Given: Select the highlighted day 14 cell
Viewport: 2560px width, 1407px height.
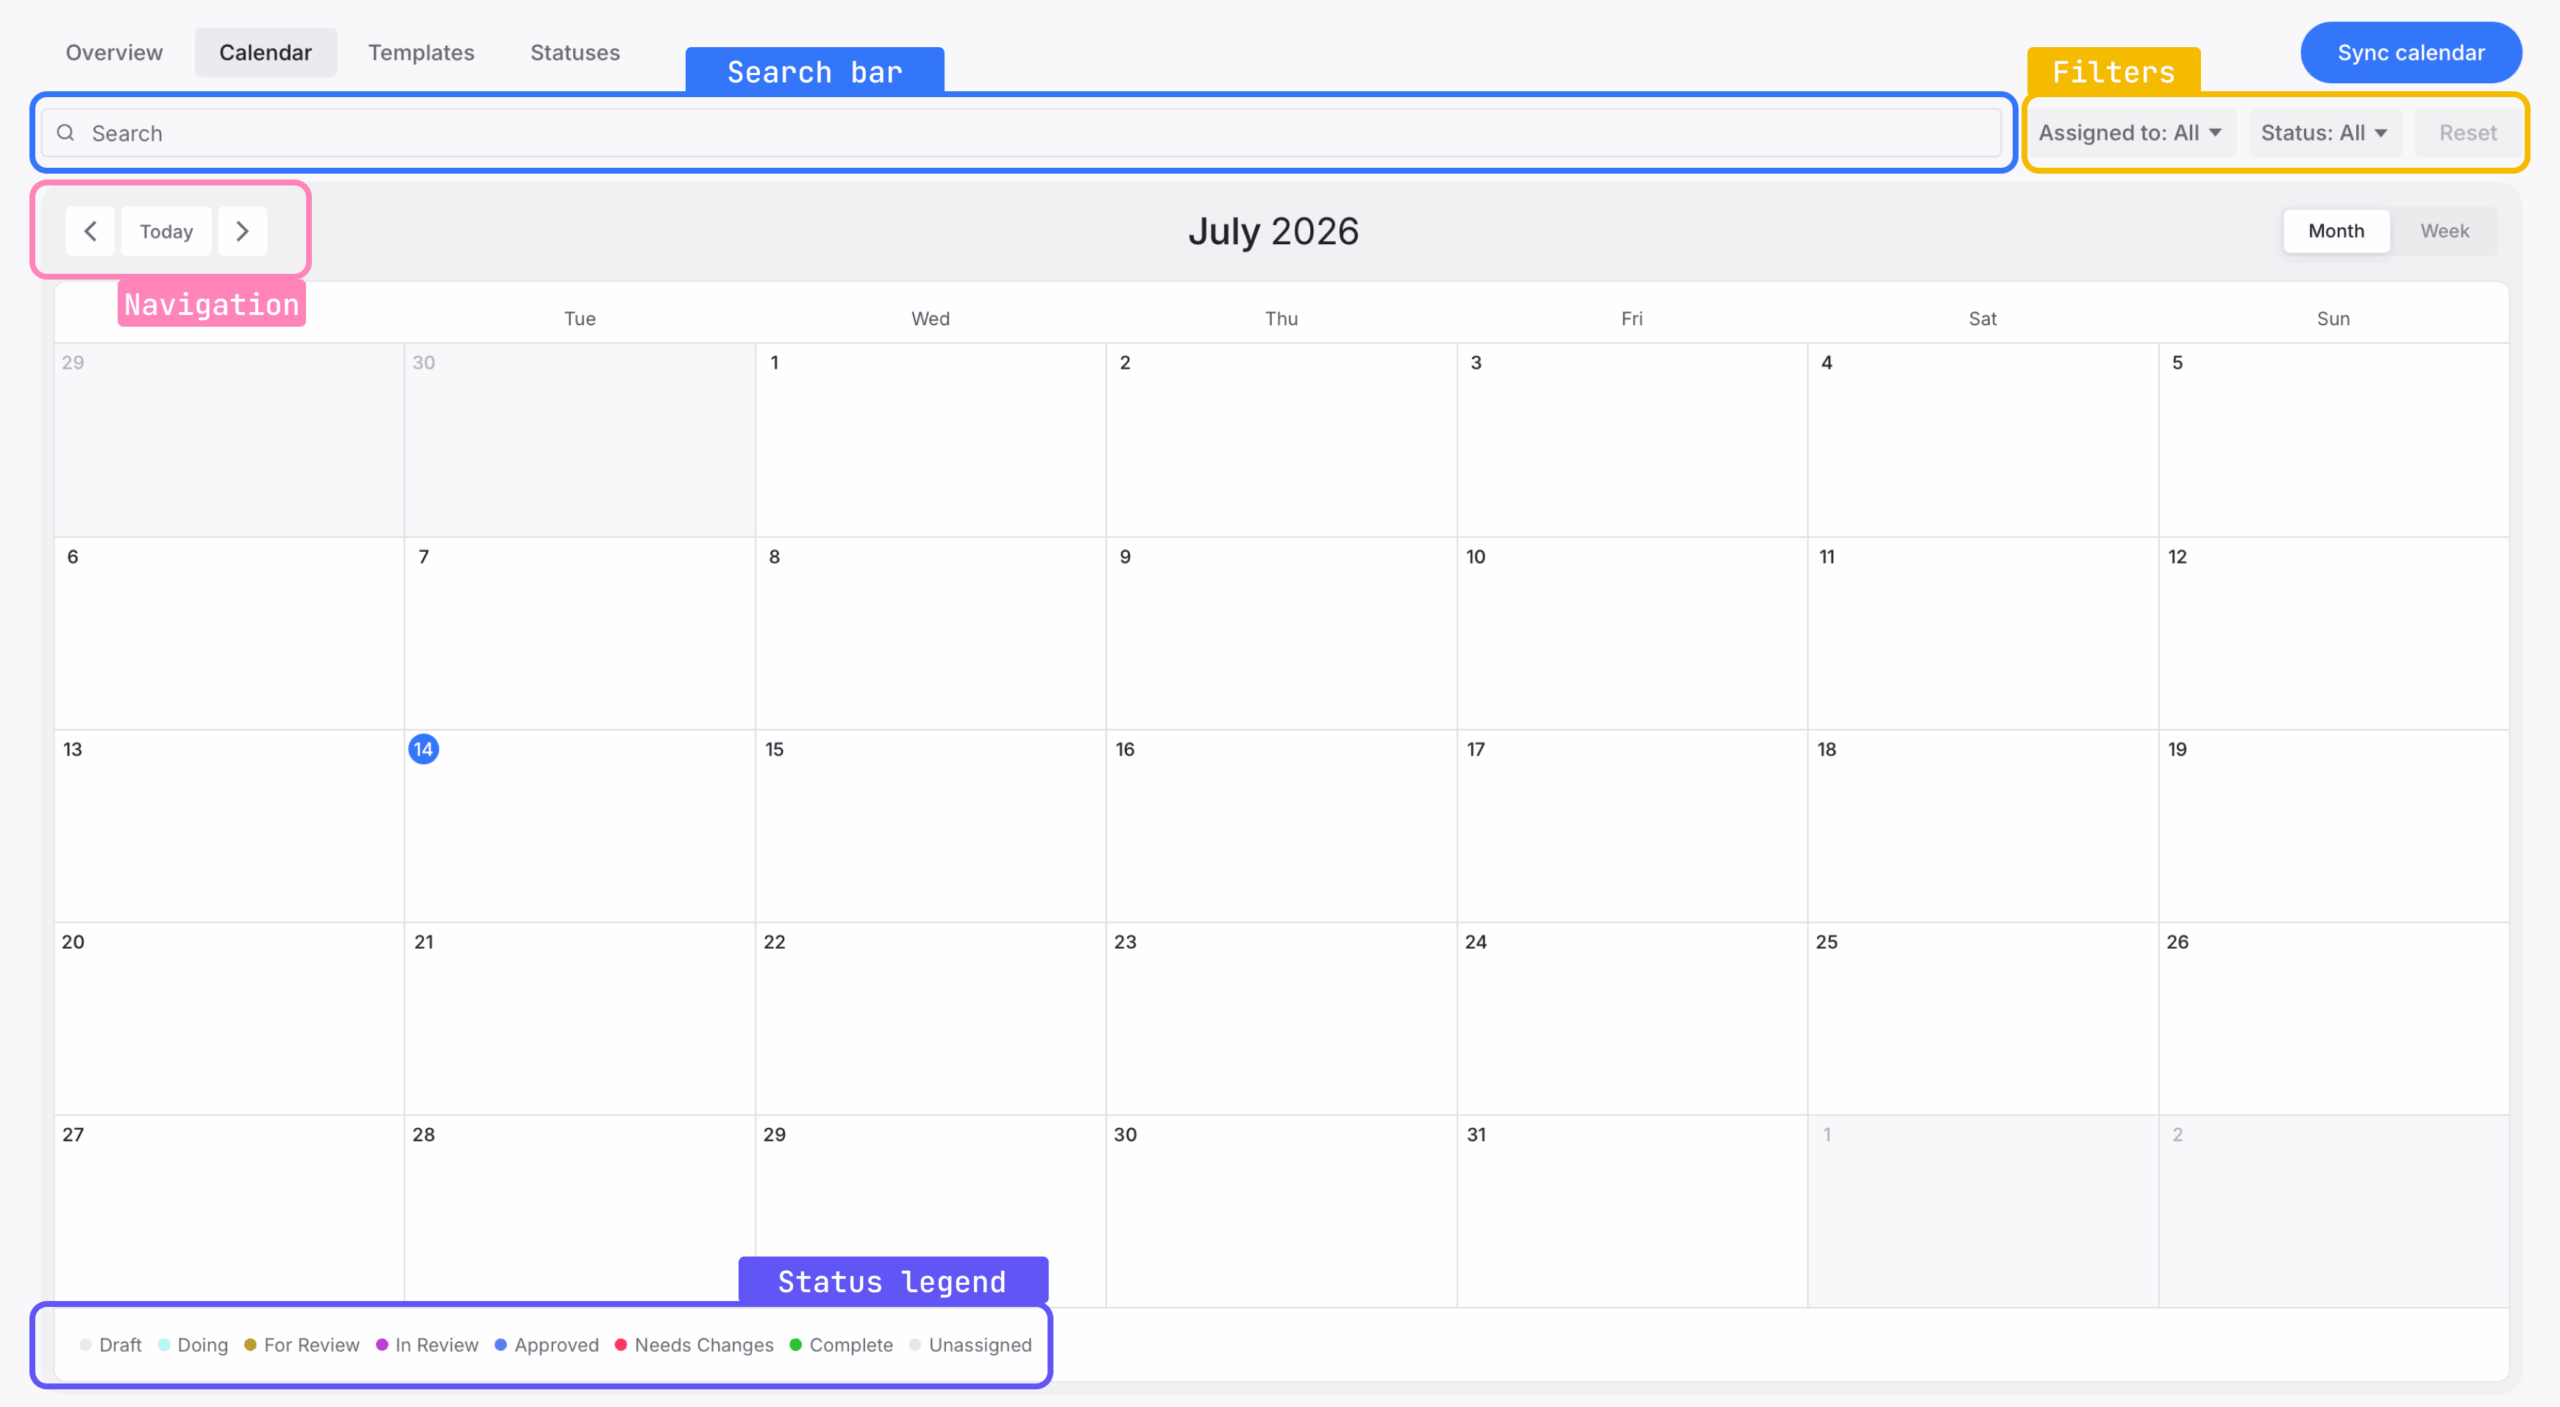Looking at the screenshot, I should (x=580, y=826).
